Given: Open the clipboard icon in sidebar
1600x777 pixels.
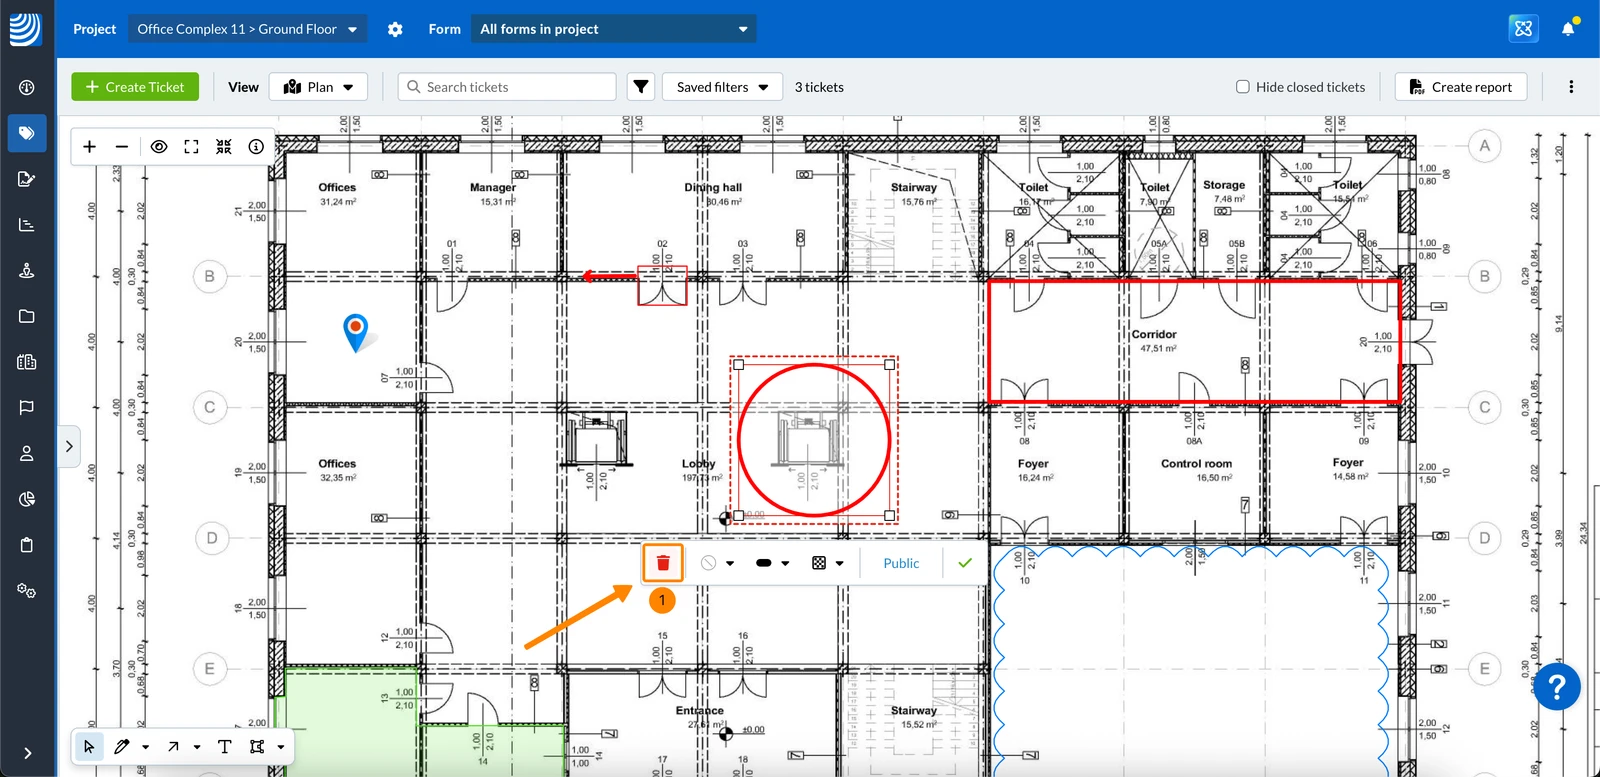Looking at the screenshot, I should 27,545.
